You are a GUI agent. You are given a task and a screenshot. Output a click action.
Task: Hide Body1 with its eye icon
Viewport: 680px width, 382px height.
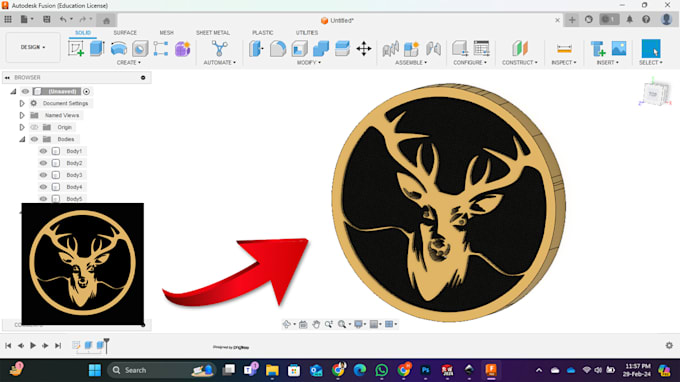[43, 151]
